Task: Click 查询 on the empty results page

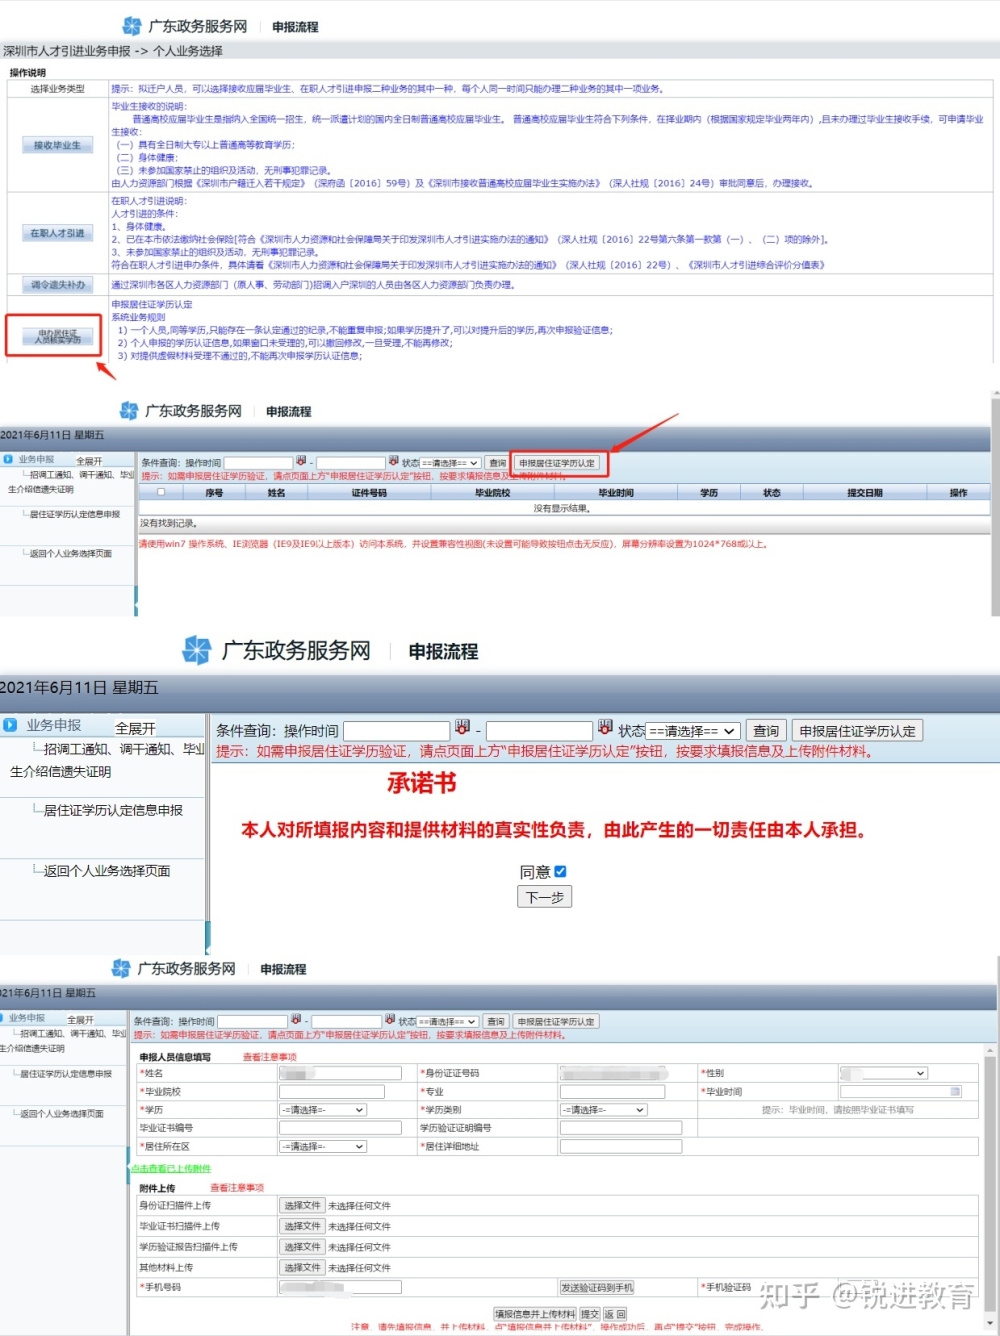Action: (497, 463)
